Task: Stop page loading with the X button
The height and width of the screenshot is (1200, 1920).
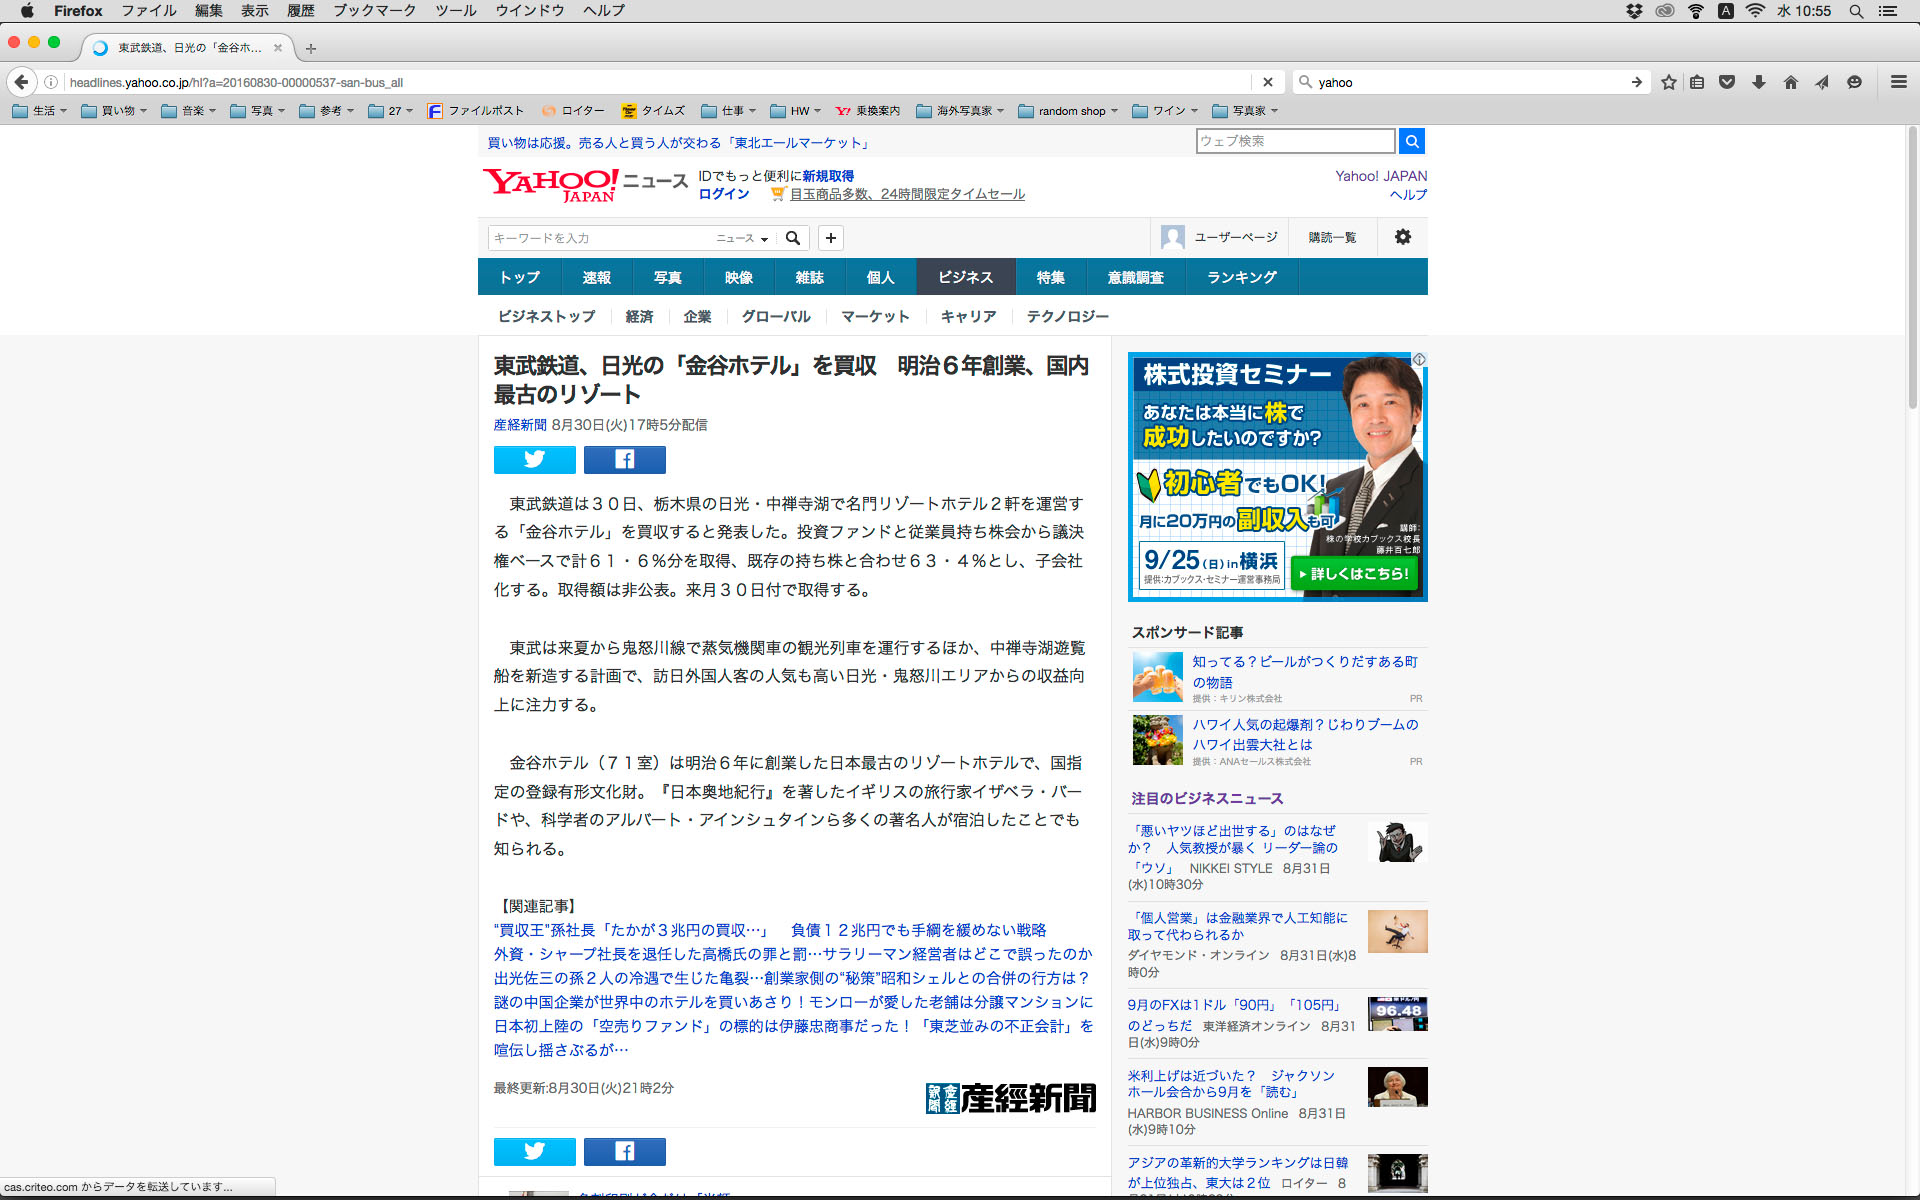Action: (1267, 82)
